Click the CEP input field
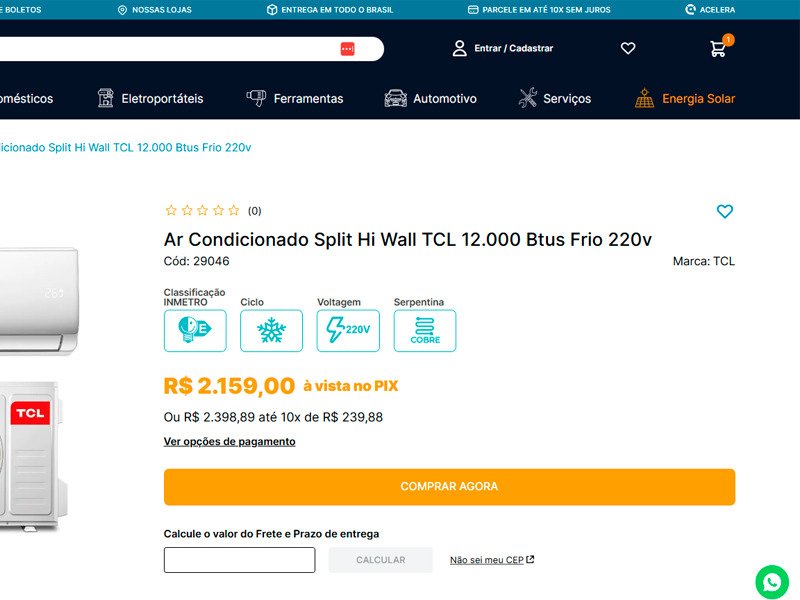800x600 pixels. (239, 560)
